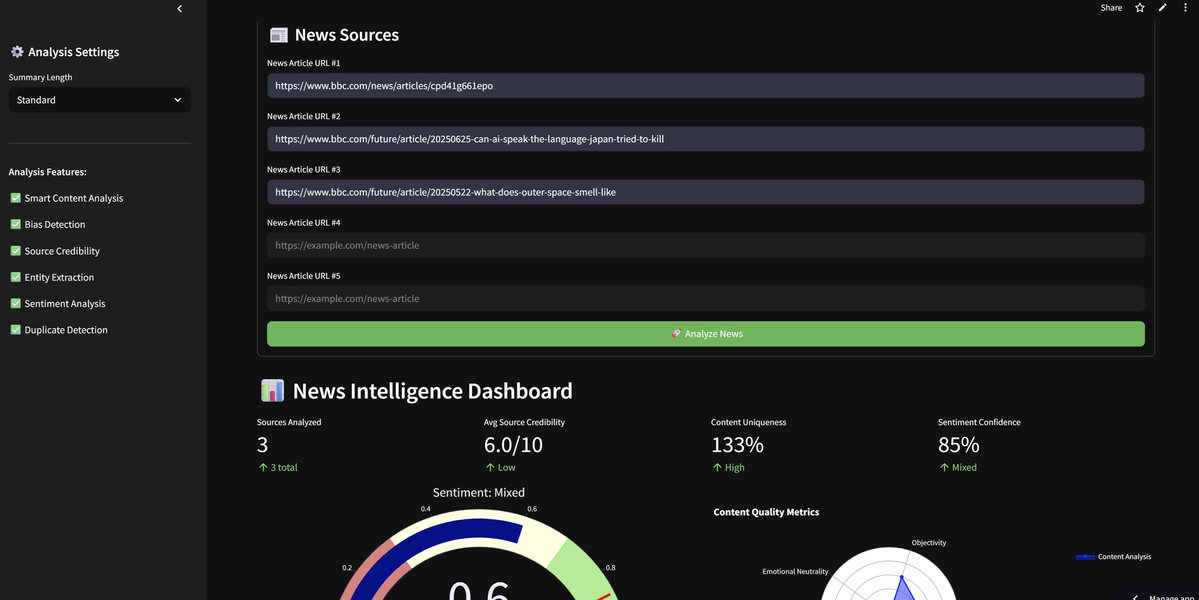Disable the Bias Detection checkbox
1199x600 pixels.
coord(15,224)
